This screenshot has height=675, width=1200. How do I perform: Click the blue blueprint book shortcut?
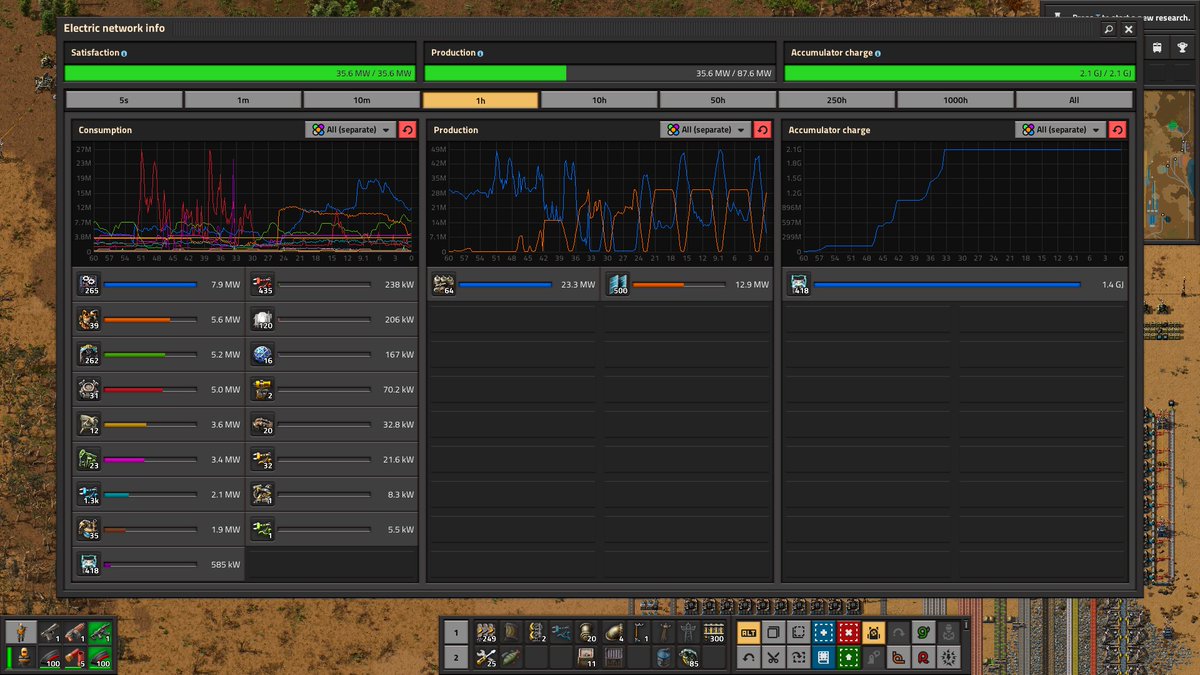[823, 657]
